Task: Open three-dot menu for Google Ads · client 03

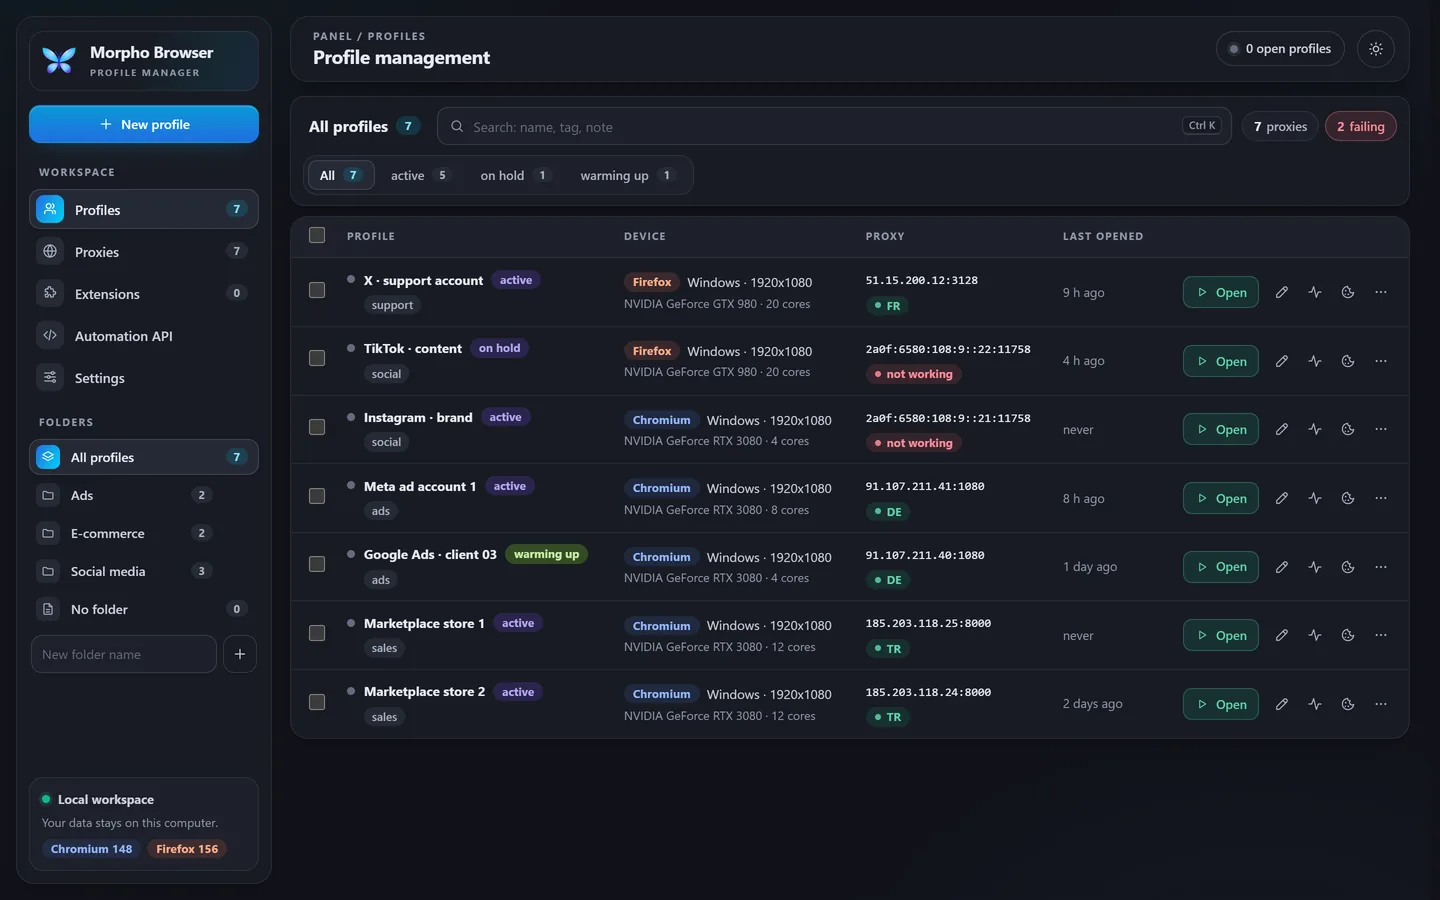Action: (x=1381, y=567)
